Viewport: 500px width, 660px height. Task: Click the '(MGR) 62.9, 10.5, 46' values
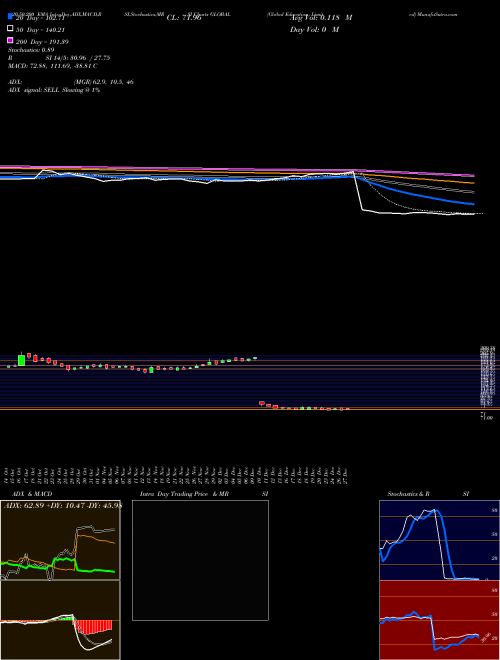coord(104,82)
